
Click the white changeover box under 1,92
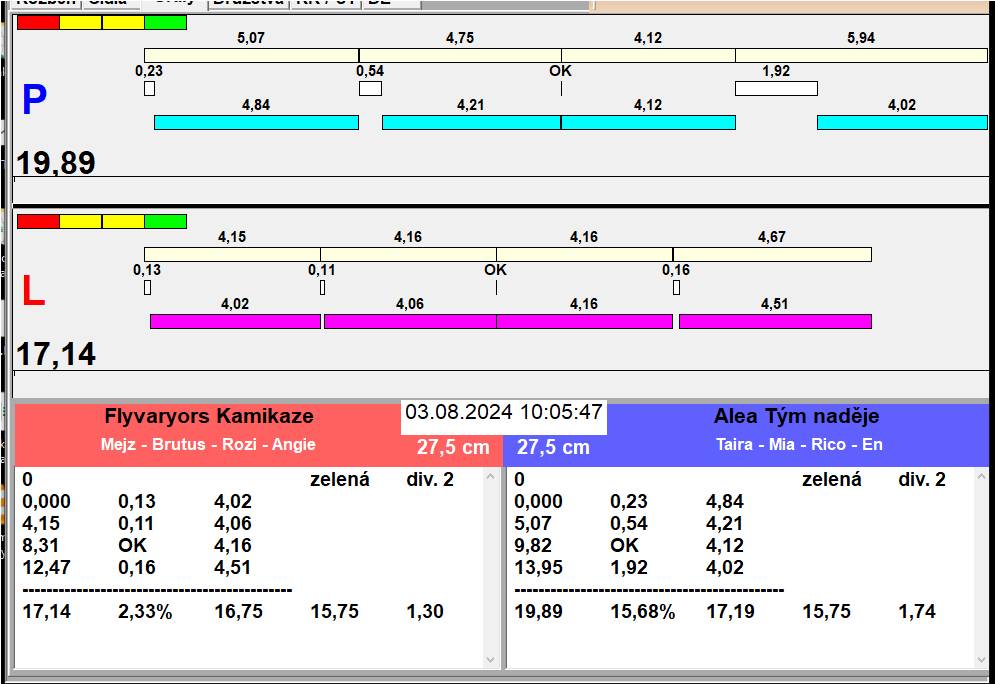776,88
